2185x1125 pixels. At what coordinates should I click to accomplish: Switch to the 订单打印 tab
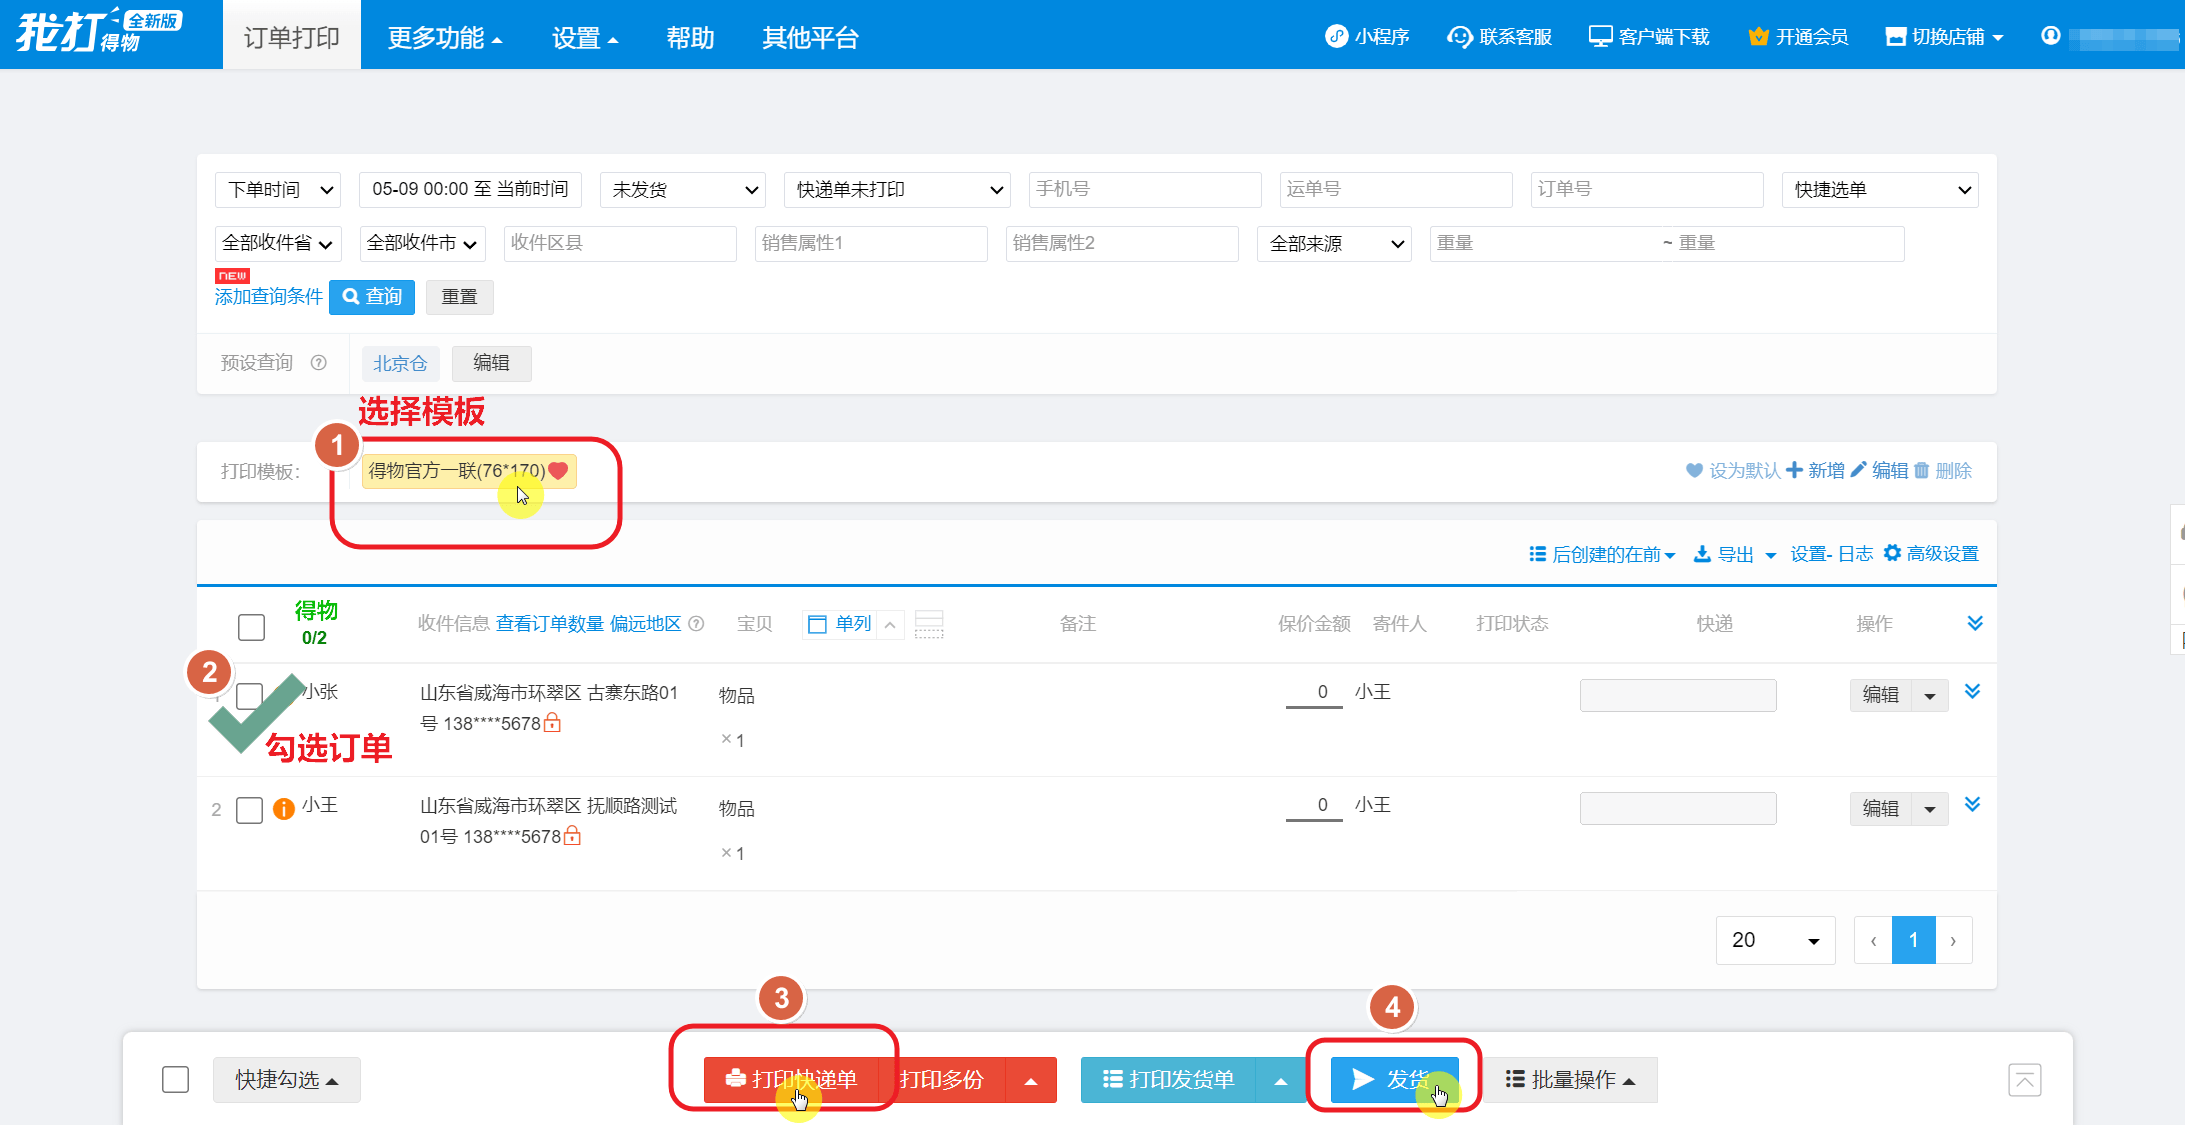(x=292, y=37)
